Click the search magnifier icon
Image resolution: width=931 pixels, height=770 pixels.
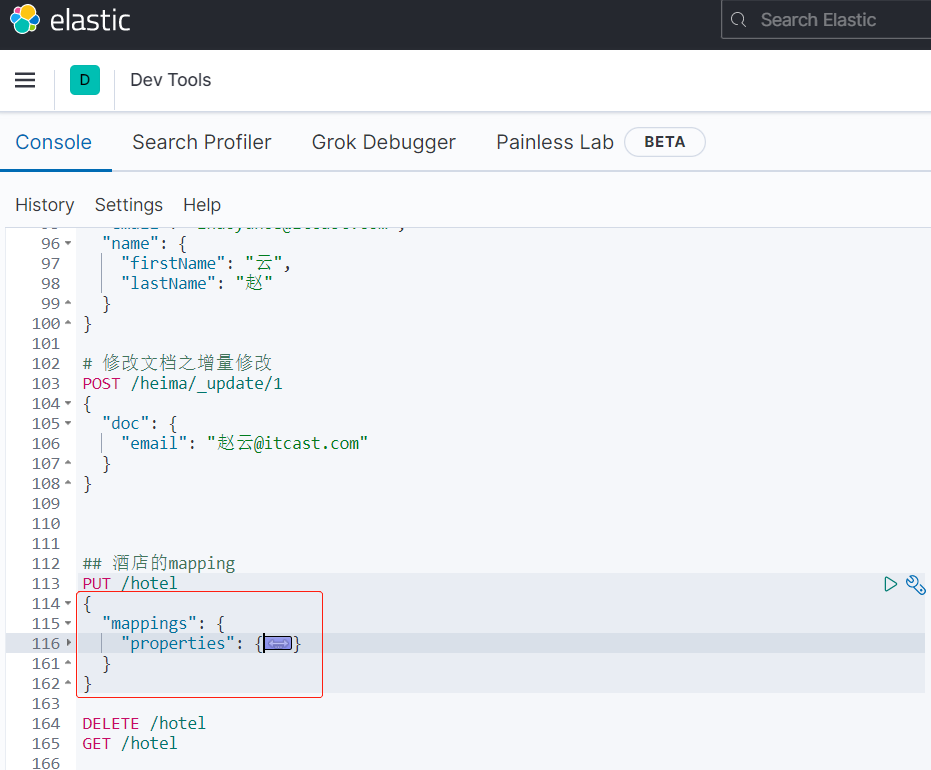tap(739, 20)
